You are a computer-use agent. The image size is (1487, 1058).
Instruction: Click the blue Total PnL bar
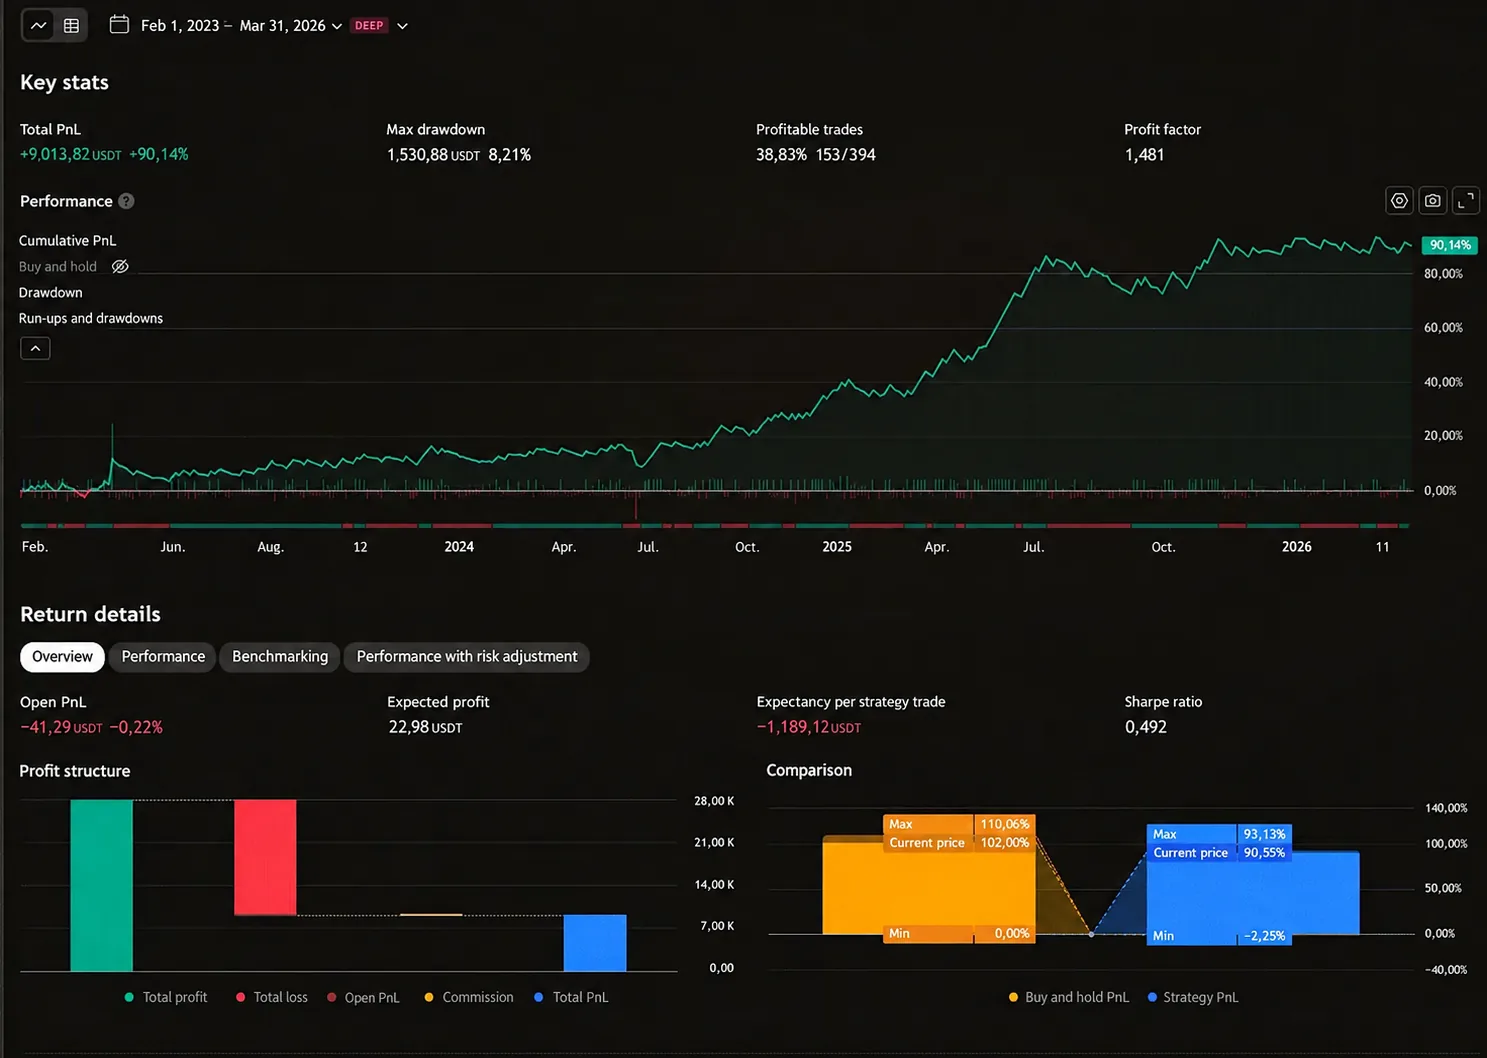(595, 943)
